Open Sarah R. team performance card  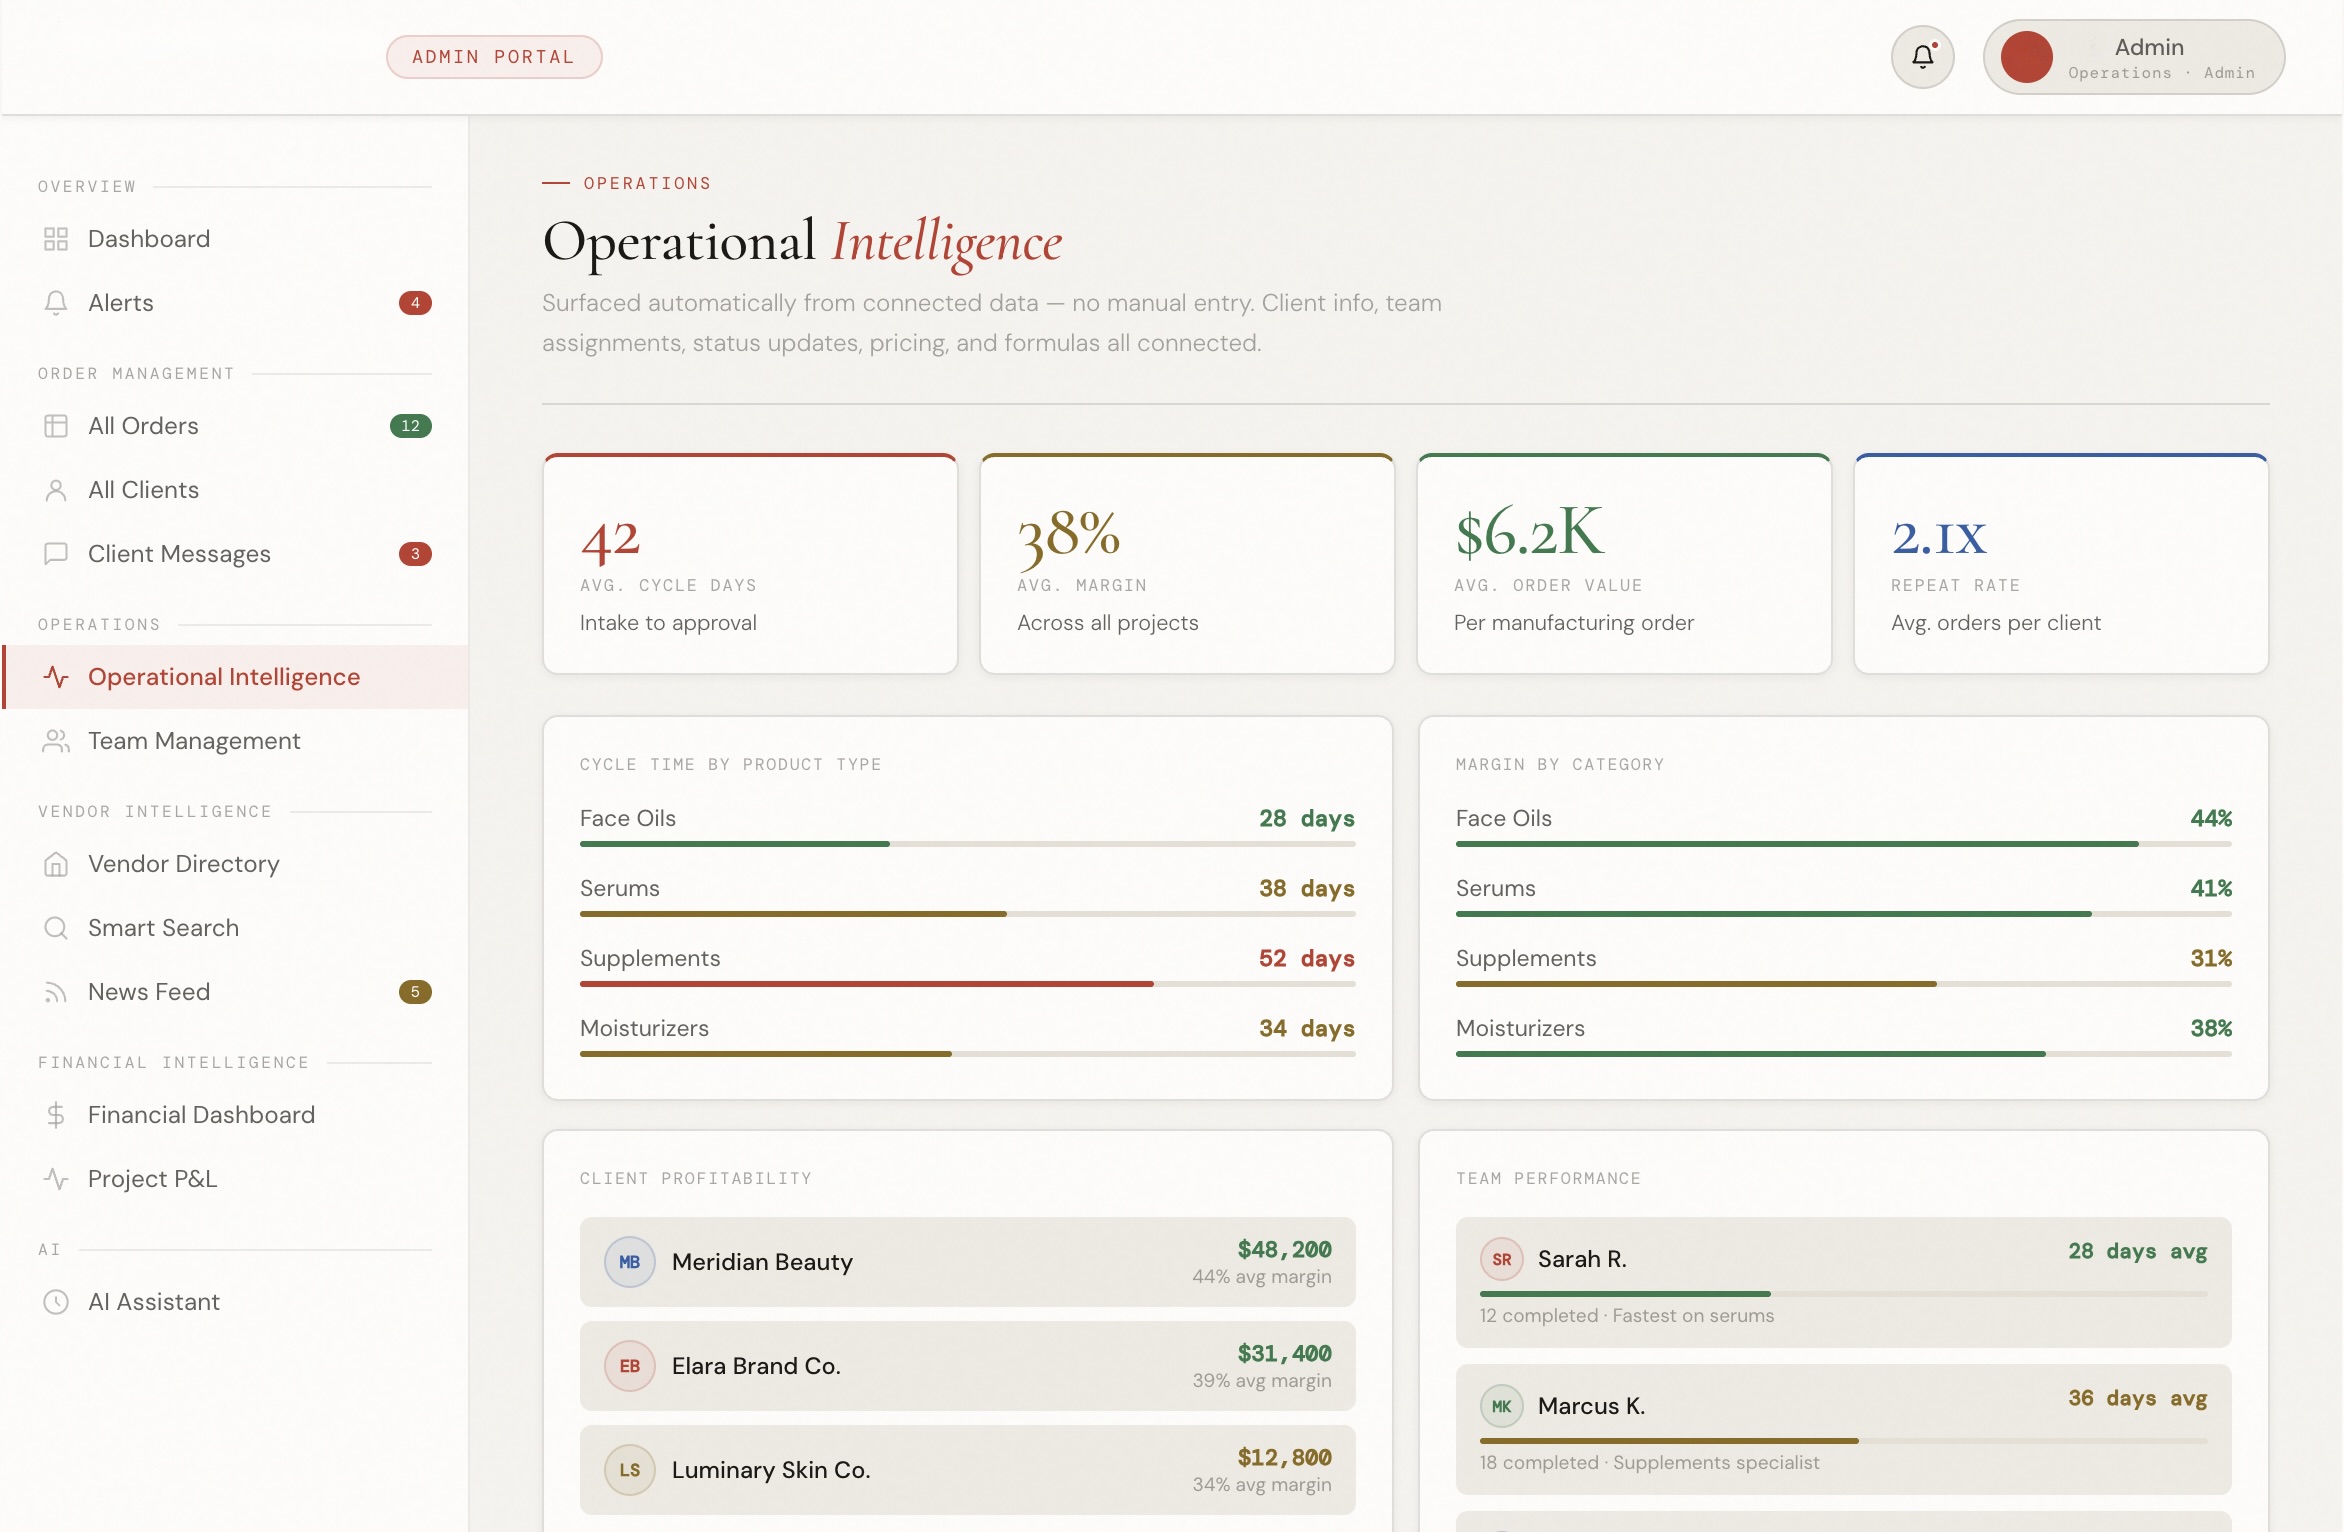pyautogui.click(x=1844, y=1282)
